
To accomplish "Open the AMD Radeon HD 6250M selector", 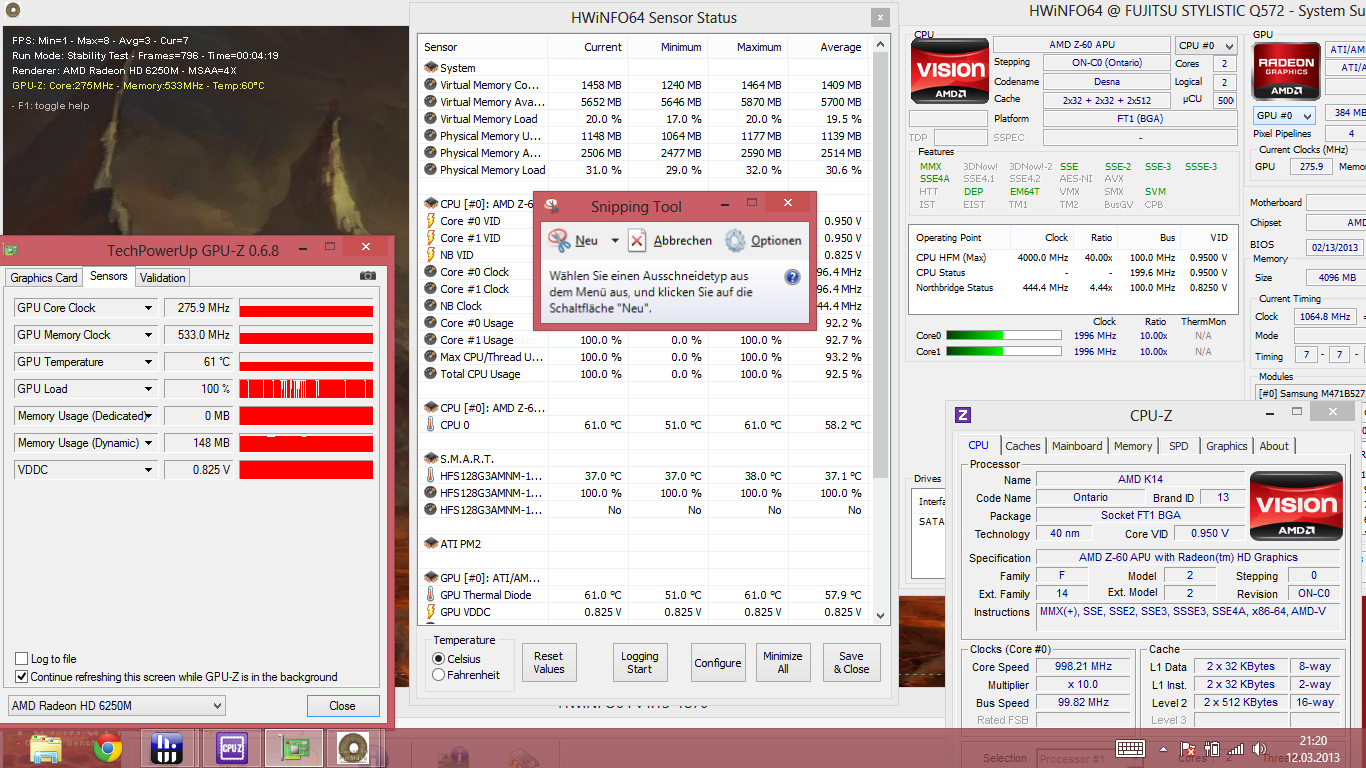I will tap(116, 706).
